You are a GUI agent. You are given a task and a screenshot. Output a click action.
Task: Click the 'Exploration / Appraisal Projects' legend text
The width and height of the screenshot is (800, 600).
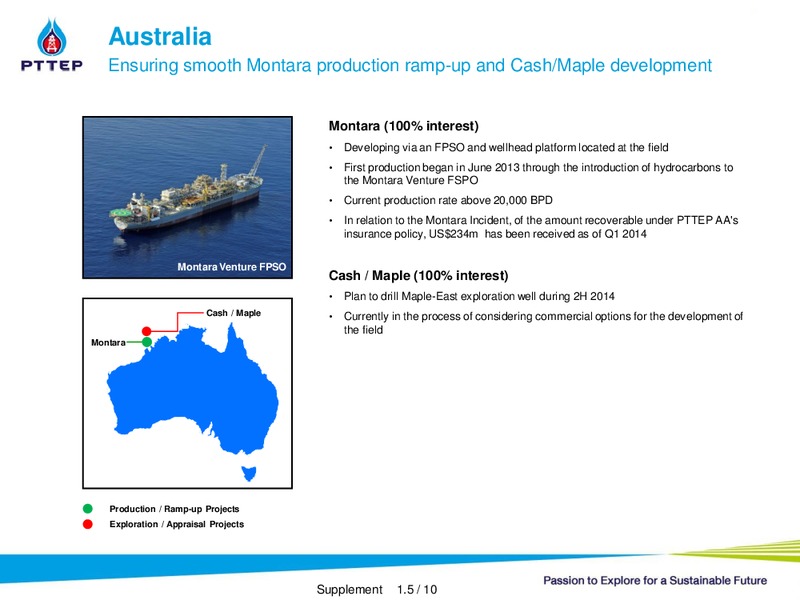(x=177, y=524)
